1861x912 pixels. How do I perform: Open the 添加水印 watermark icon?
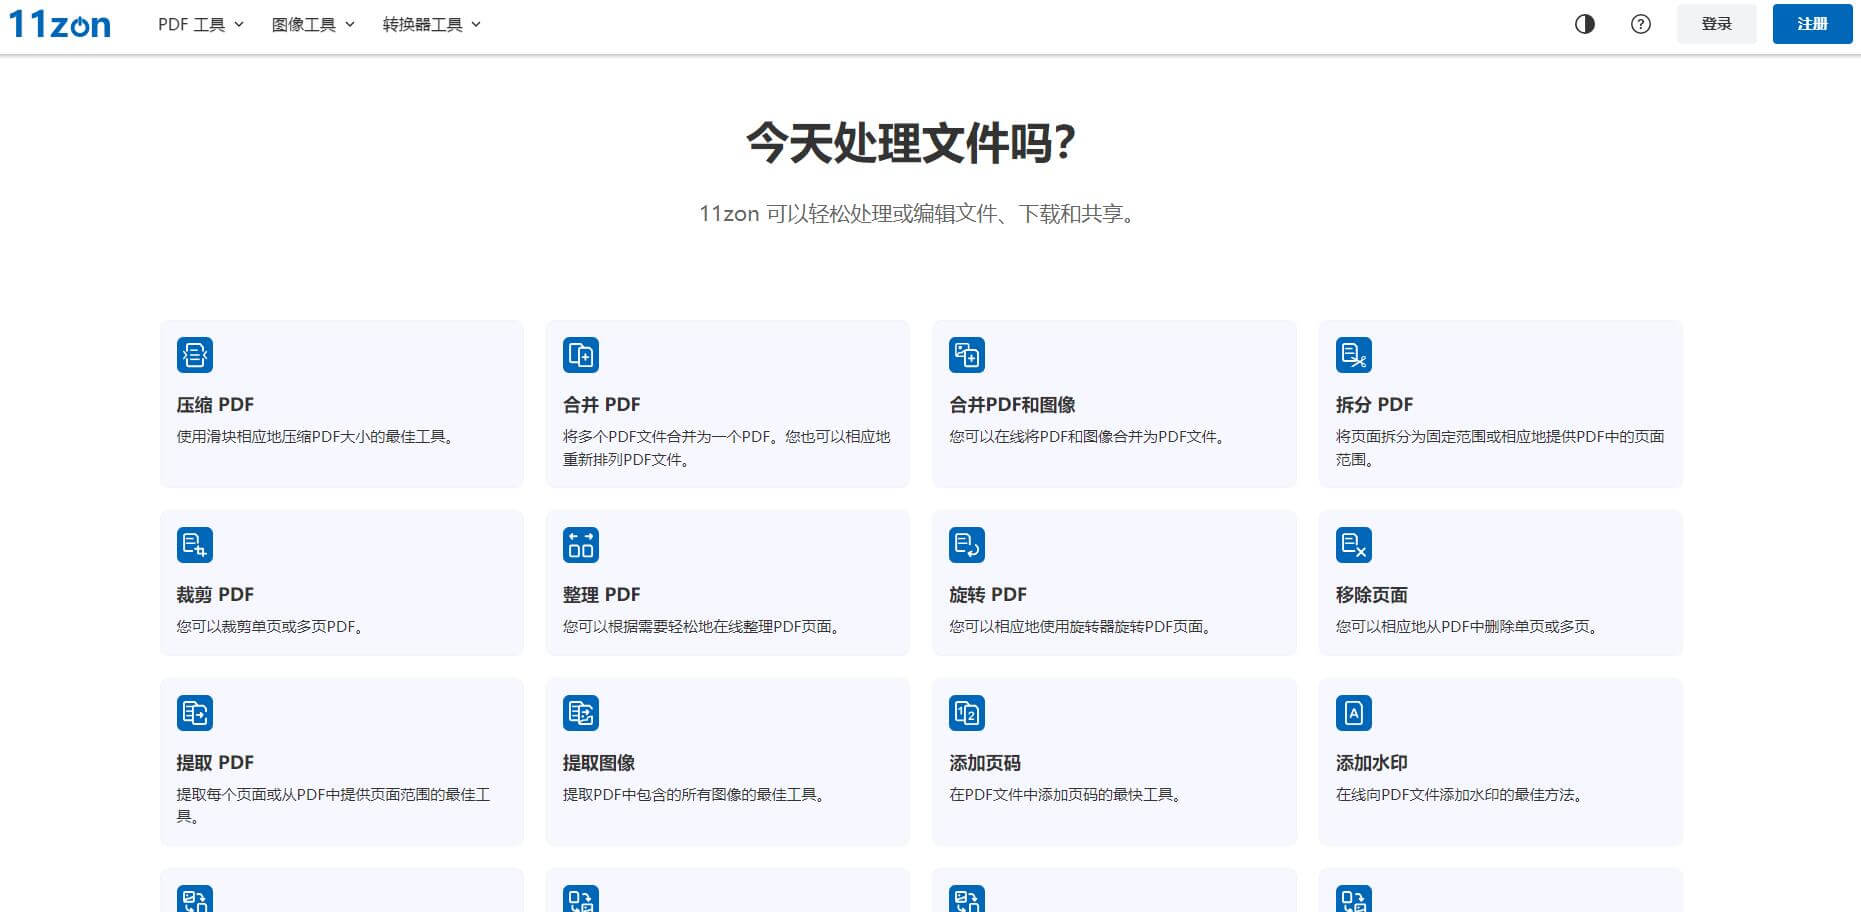[x=1354, y=713]
